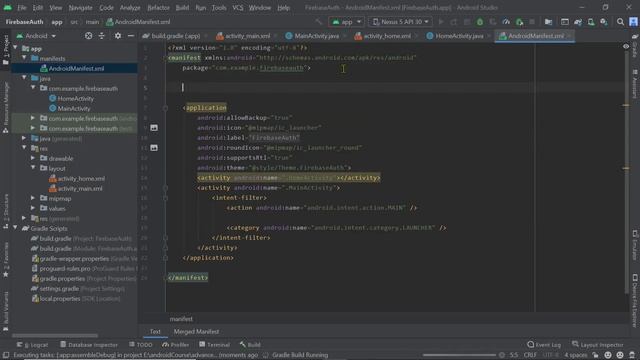
Task: Open the Database Inspector tool window
Action: pyautogui.click(x=89, y=345)
